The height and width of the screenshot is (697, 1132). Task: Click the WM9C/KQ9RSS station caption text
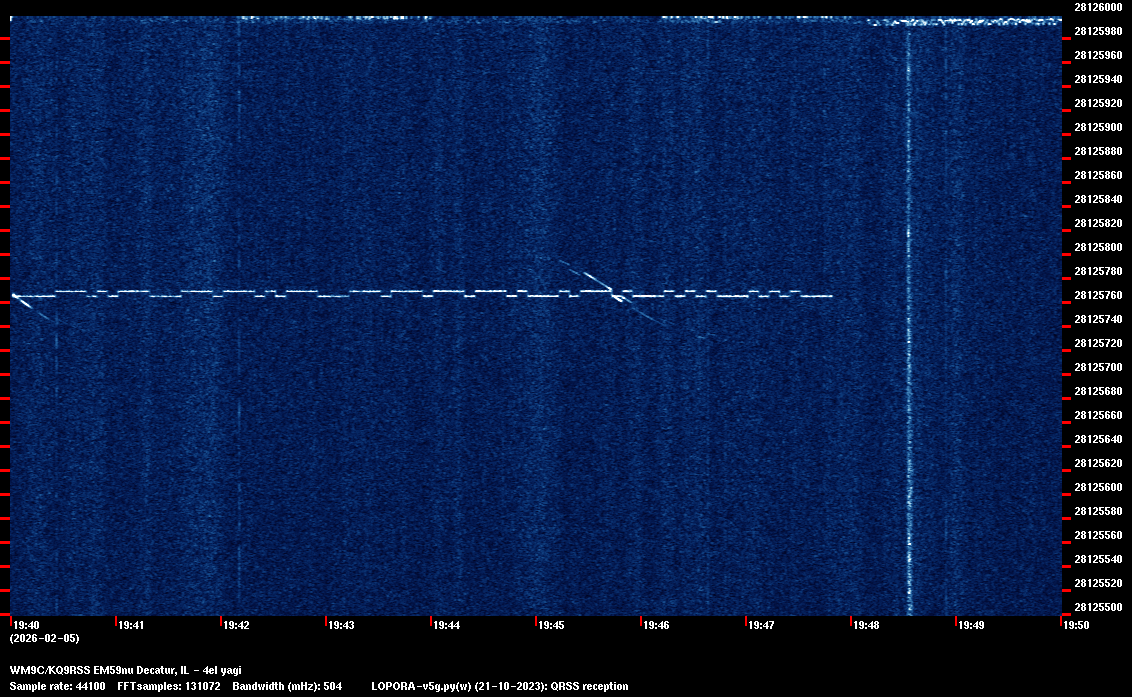click(125, 670)
